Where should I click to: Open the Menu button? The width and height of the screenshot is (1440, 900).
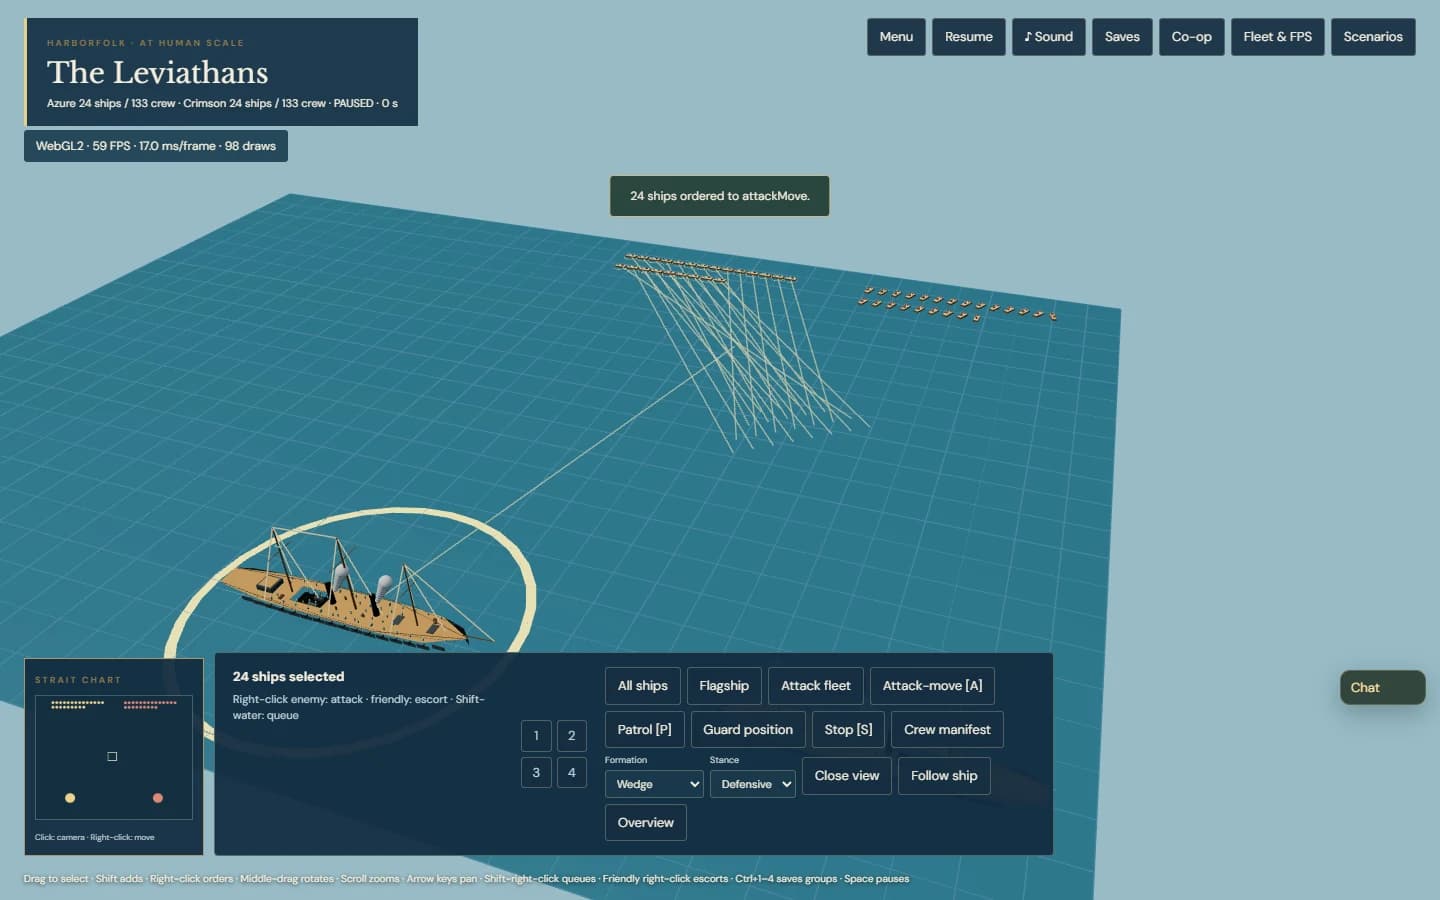tap(896, 37)
